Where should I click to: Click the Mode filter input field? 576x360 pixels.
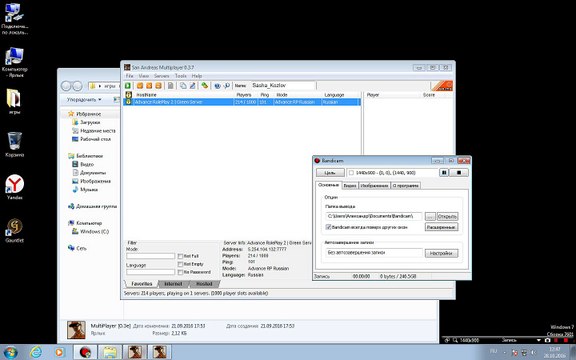(x=151, y=256)
